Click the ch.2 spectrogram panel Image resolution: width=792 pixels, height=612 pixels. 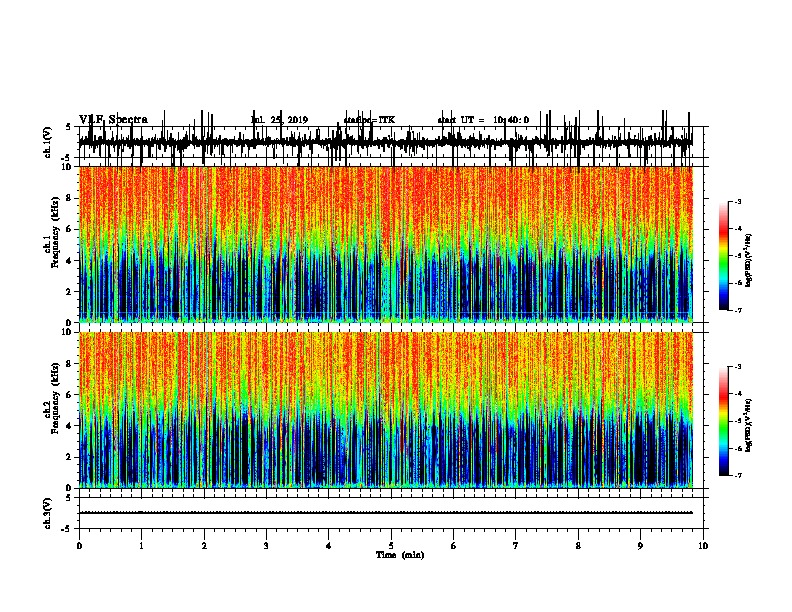386,410
